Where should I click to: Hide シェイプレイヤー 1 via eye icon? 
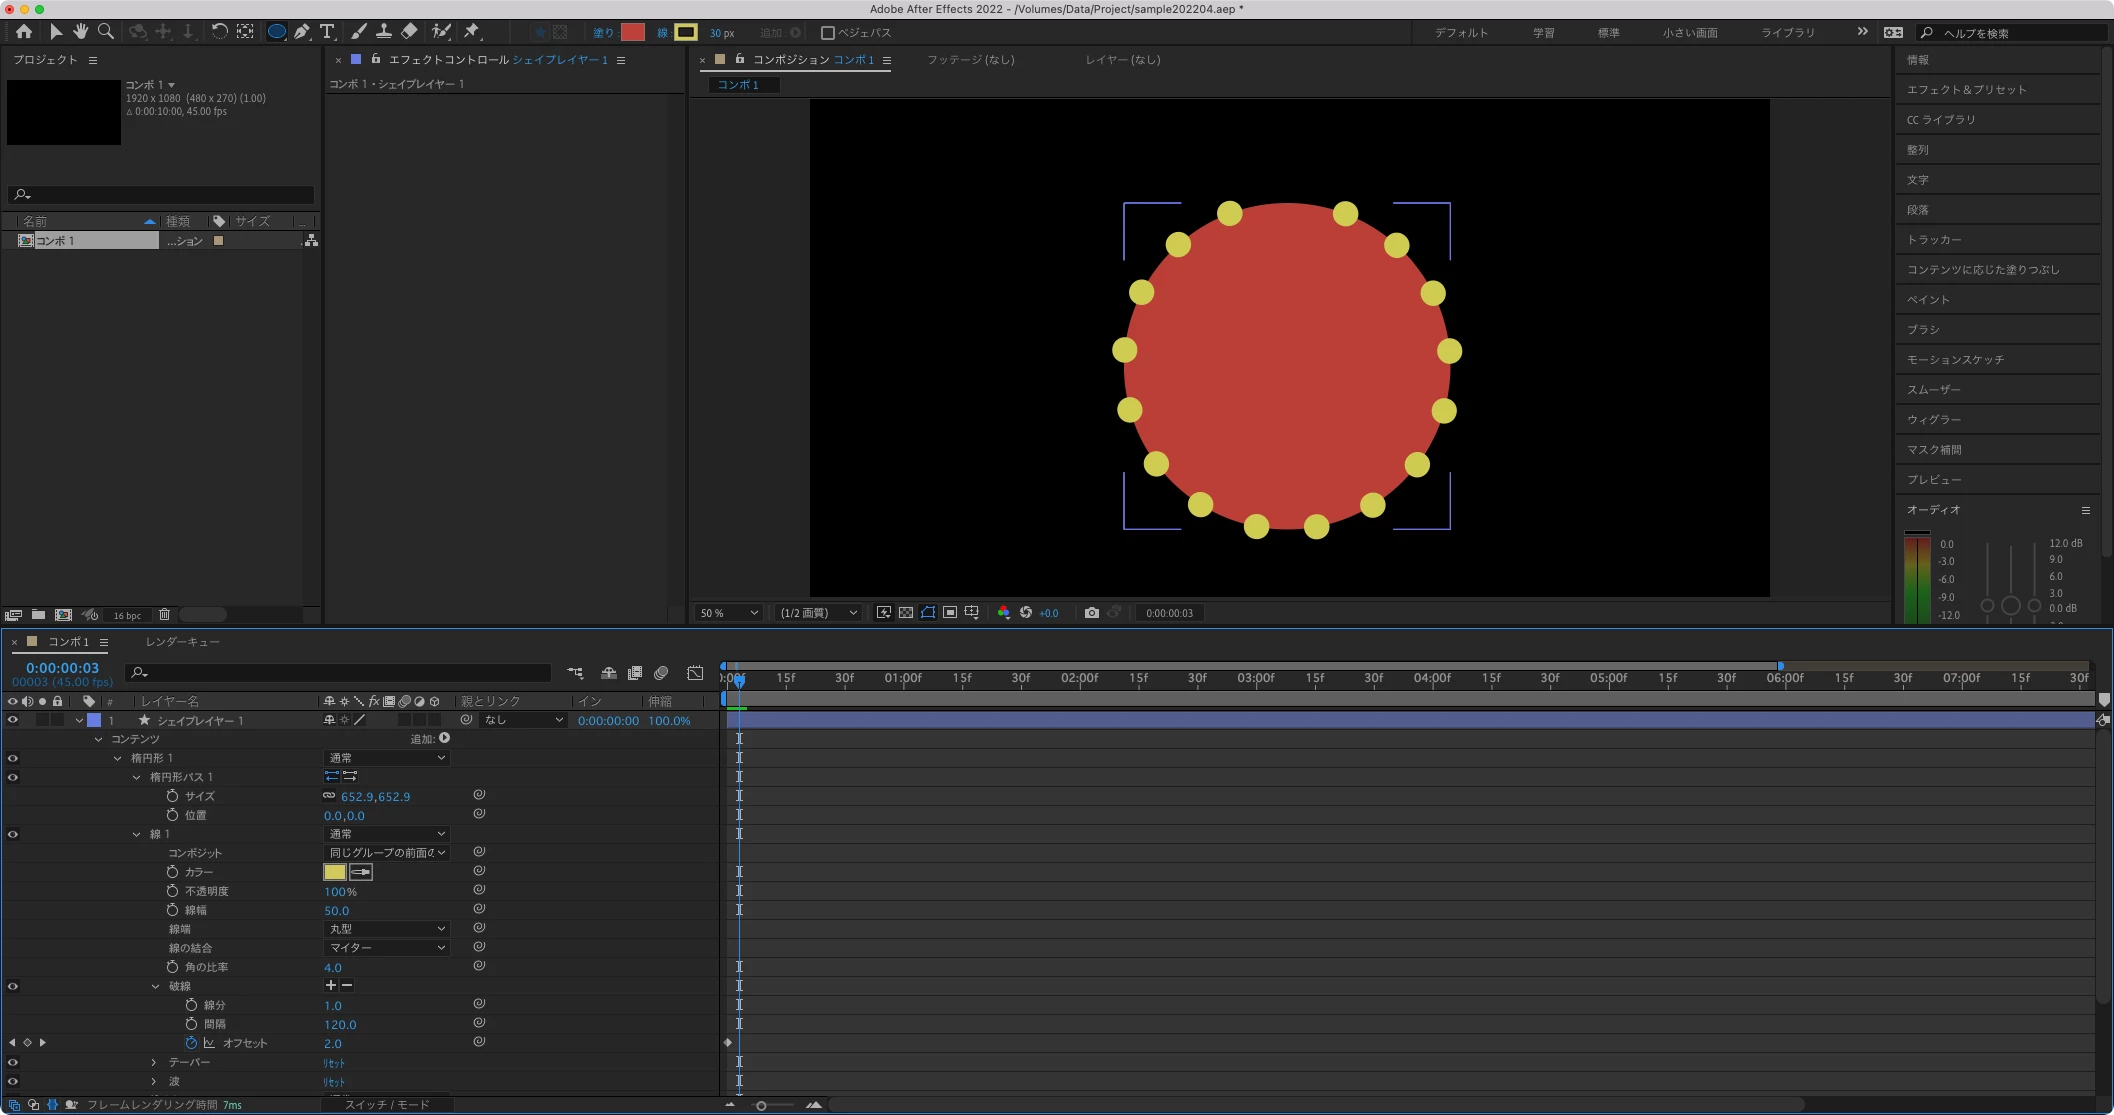12,720
